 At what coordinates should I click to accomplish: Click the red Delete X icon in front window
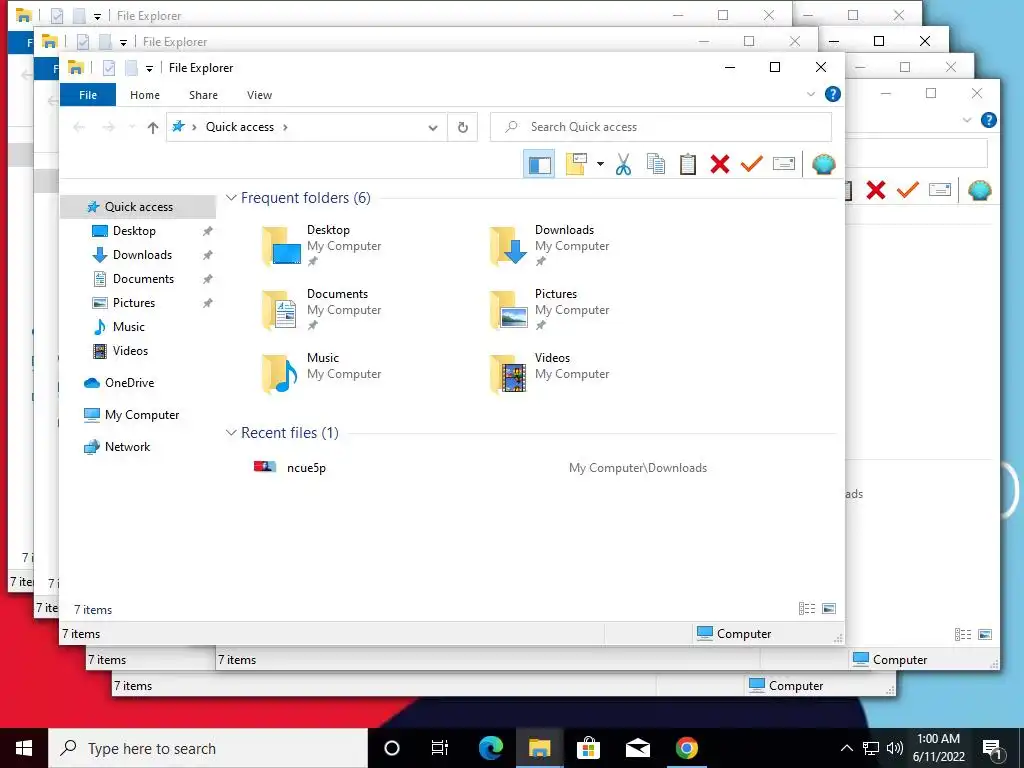pos(720,165)
